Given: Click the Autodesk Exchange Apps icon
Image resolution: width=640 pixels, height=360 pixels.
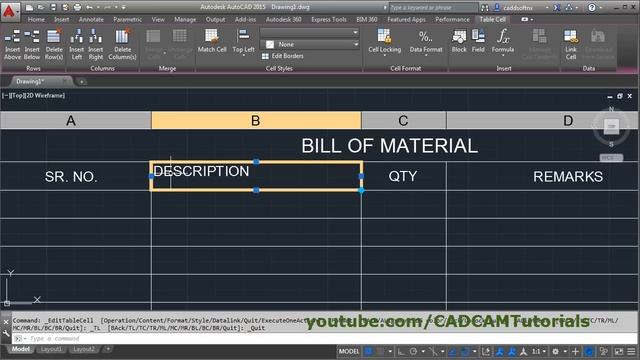Looking at the screenshot, I should click(557, 7).
